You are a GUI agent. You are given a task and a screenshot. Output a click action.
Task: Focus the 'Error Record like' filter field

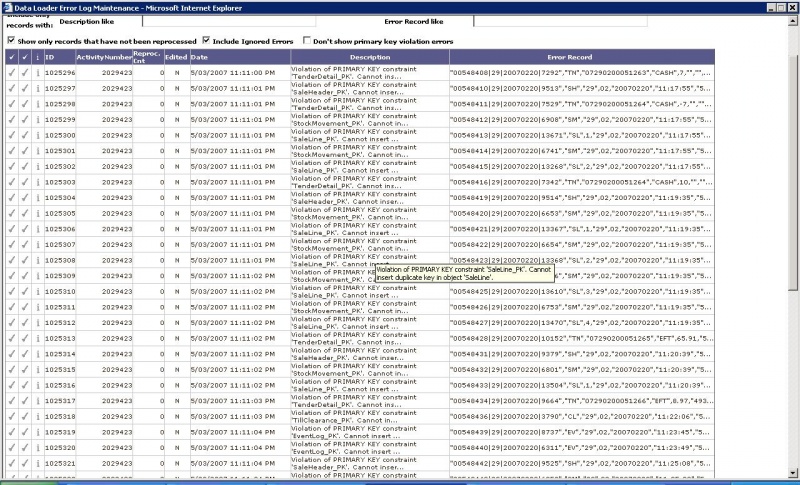tap(561, 21)
